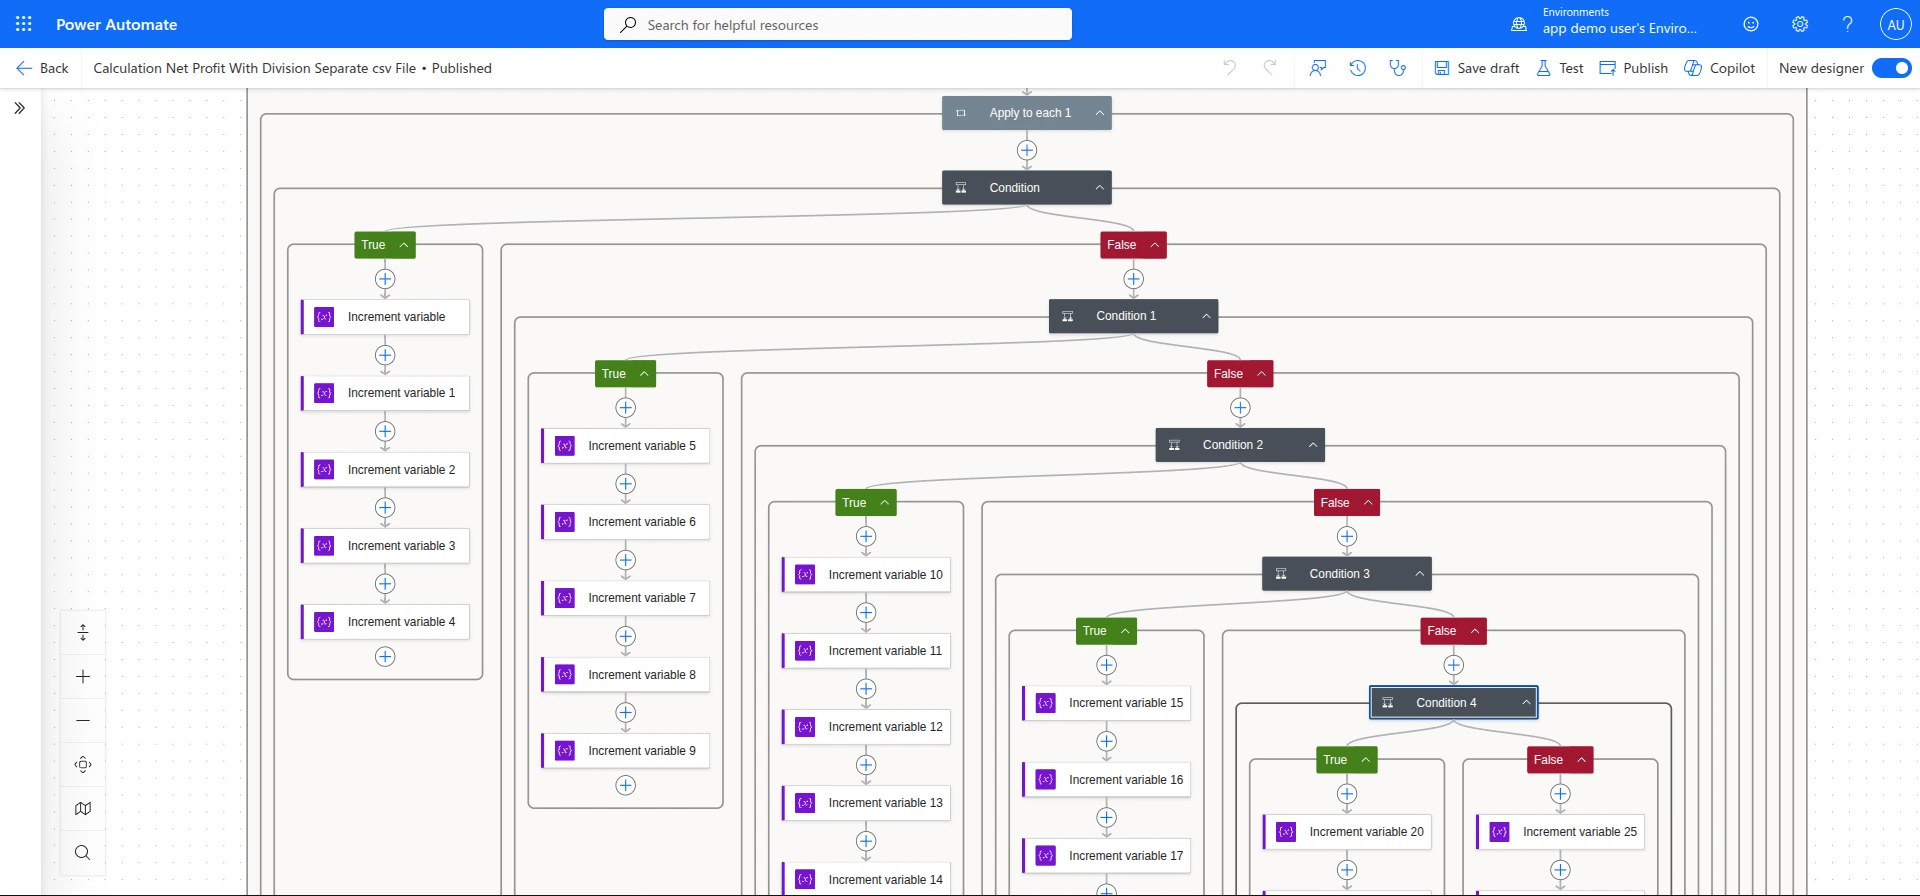Open the settings gear icon
1920x896 pixels.
pos(1800,24)
